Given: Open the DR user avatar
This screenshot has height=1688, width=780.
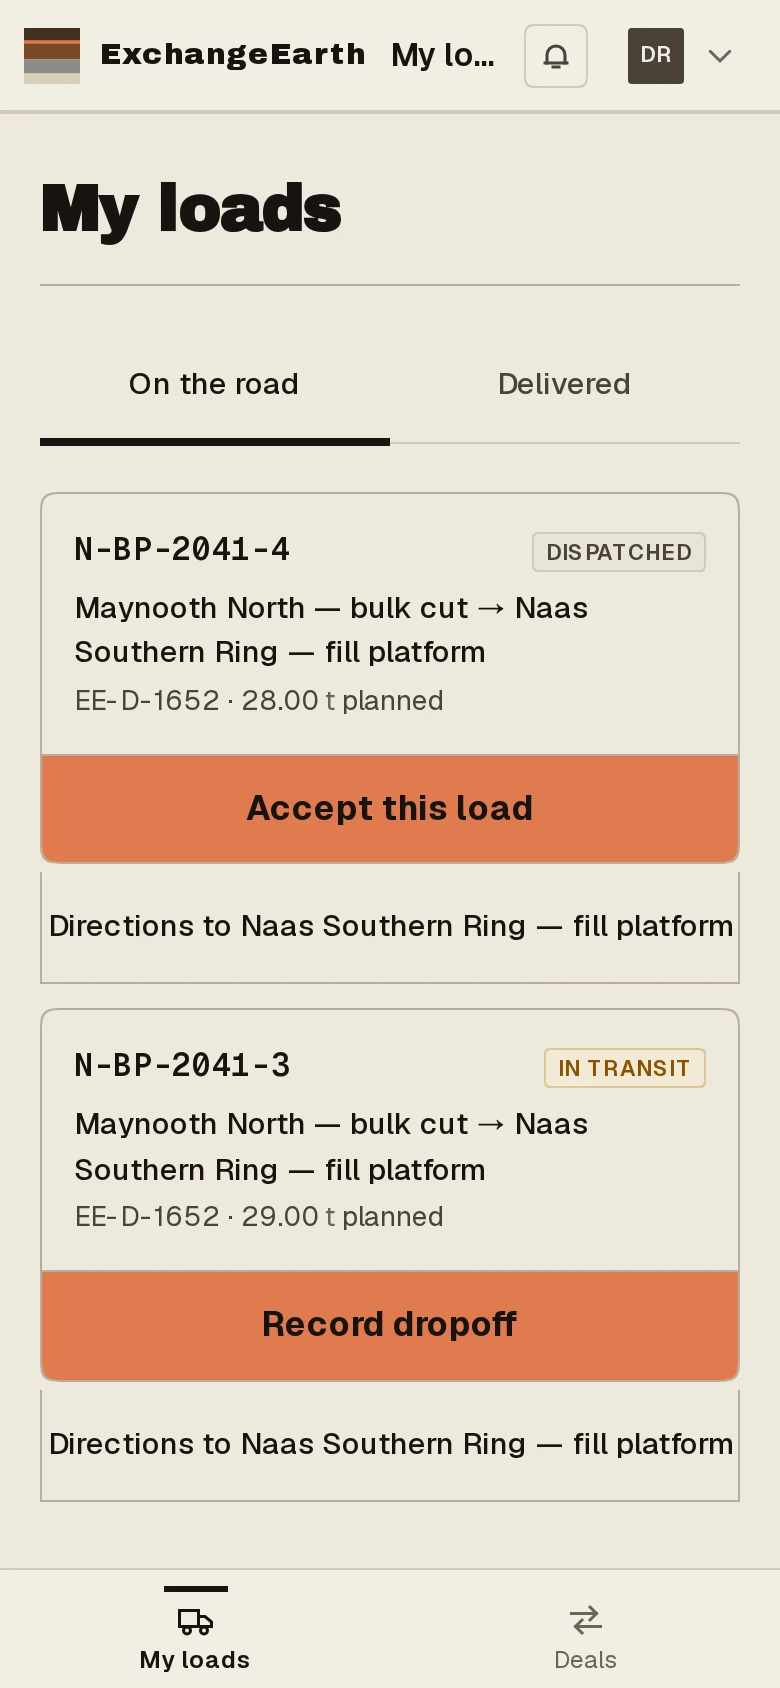Looking at the screenshot, I should click(656, 56).
